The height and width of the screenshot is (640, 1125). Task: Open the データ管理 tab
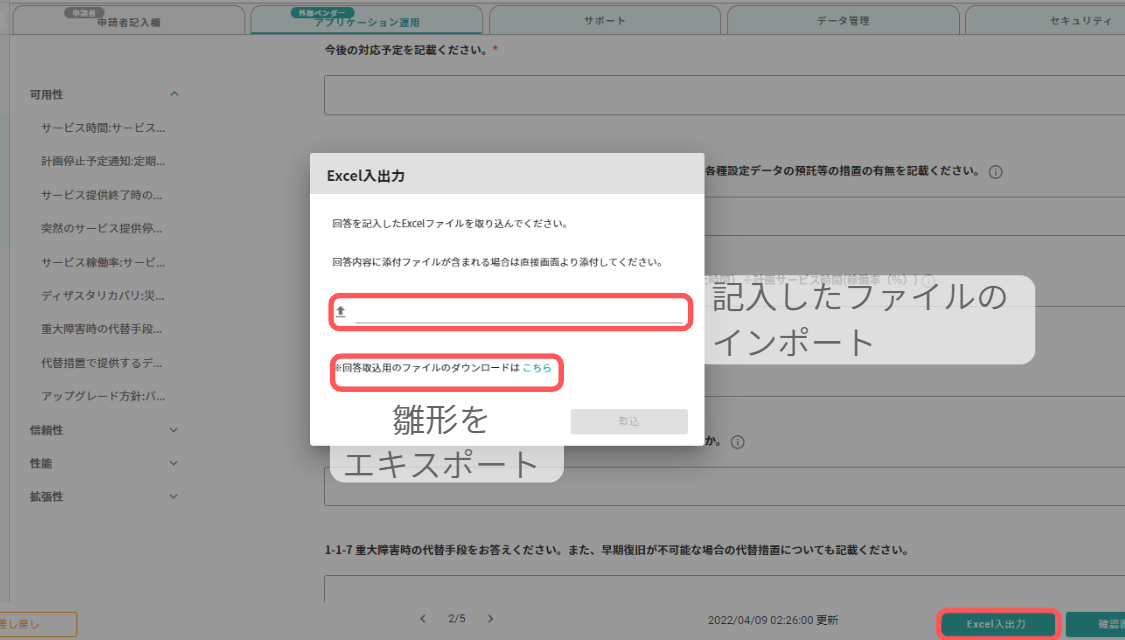pyautogui.click(x=842, y=17)
